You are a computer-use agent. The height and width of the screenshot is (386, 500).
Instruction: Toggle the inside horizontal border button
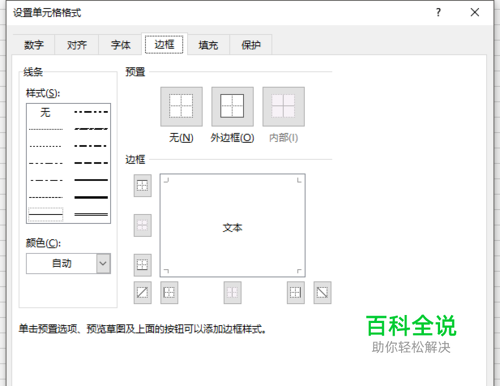tap(143, 225)
